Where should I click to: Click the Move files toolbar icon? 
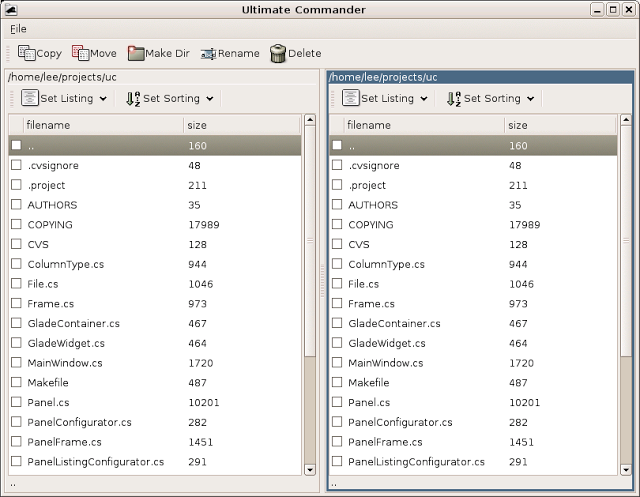point(80,53)
